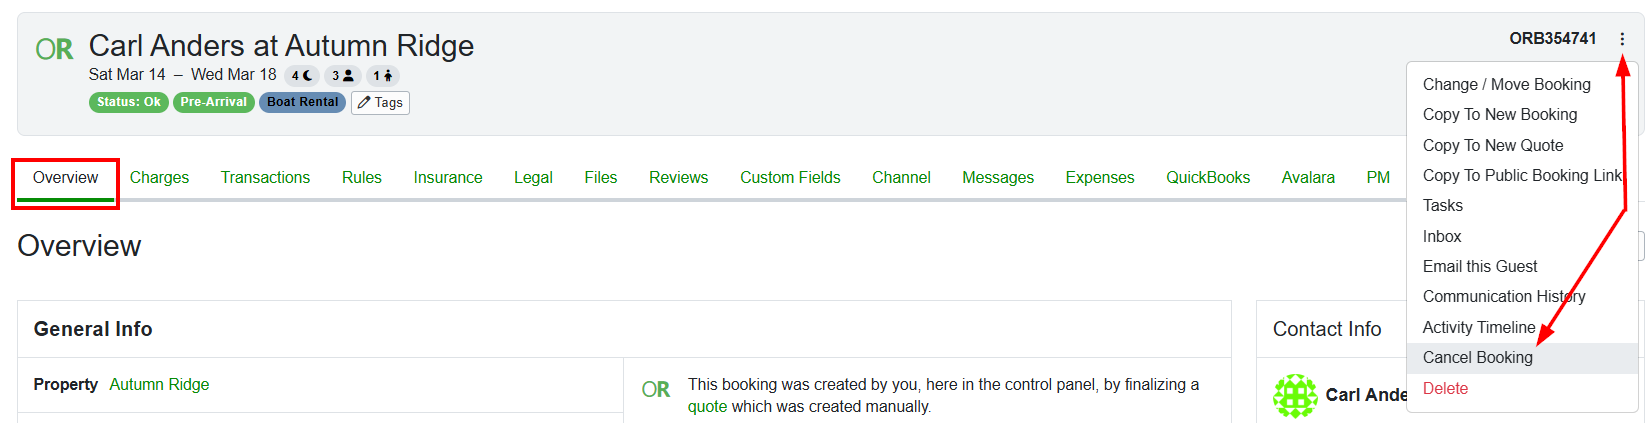Screen dimensions: 1650x423
Task: Switch to the Overview tab
Action: [x=66, y=178]
